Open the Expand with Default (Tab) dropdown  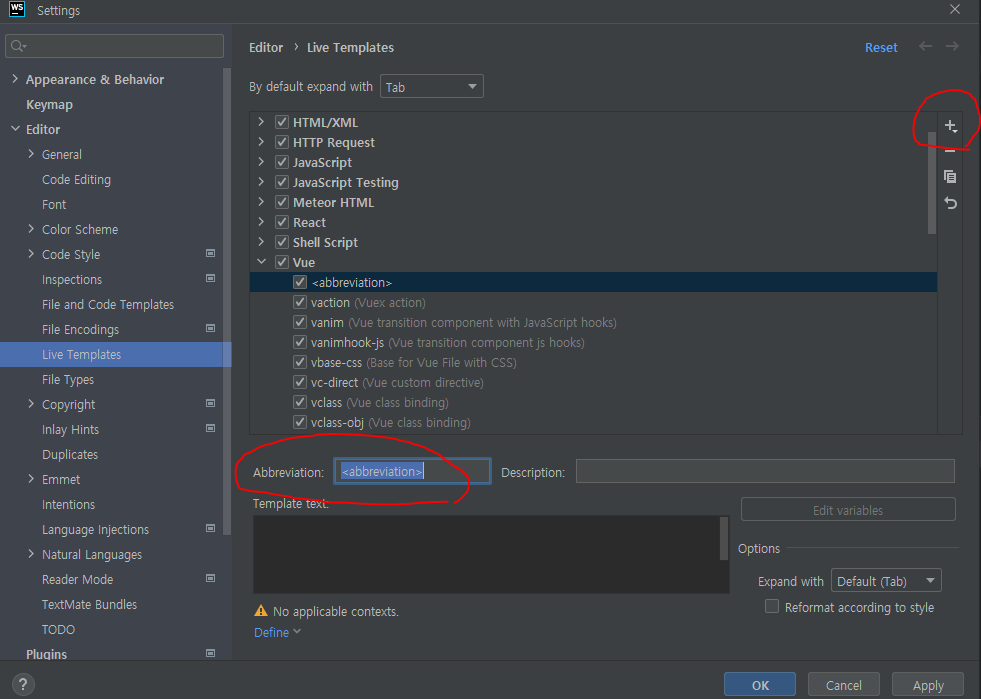886,581
